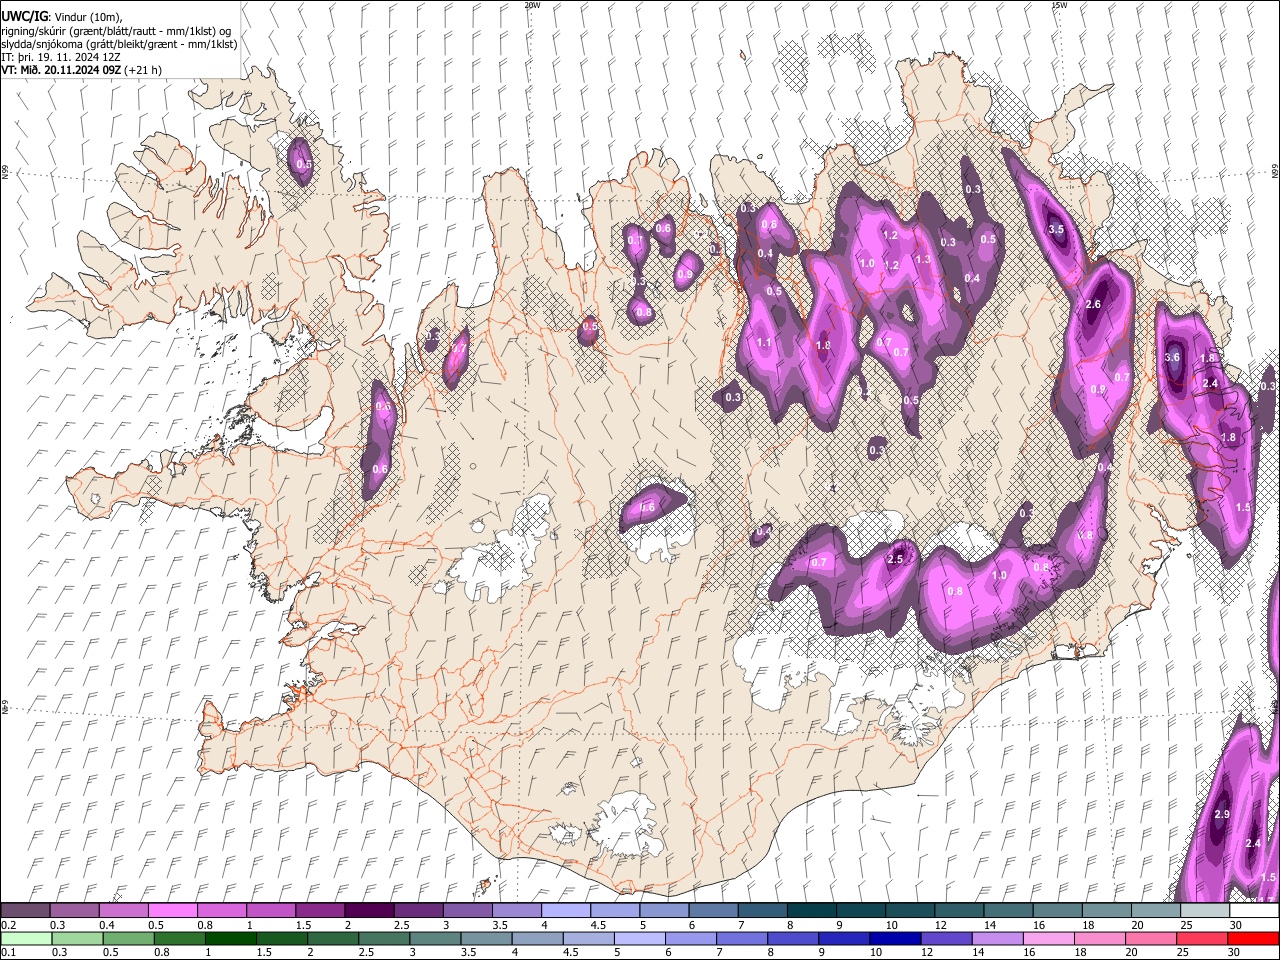Select the deep blue swatch labeled 10 in the bottom legend
Image resolution: width=1280 pixels, height=960 pixels.
point(896,938)
